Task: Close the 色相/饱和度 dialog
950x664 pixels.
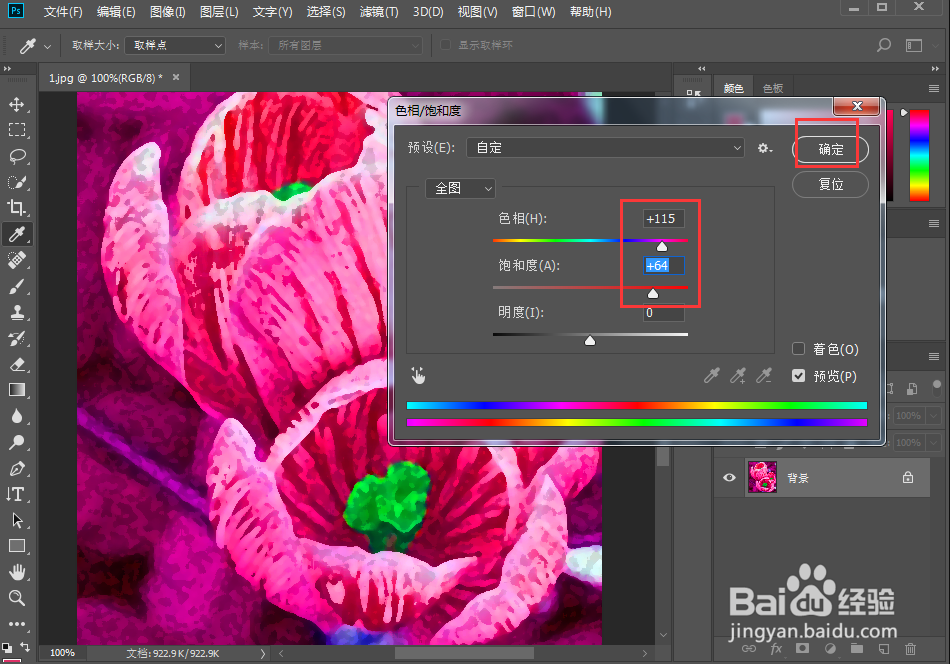Action: pyautogui.click(x=857, y=106)
